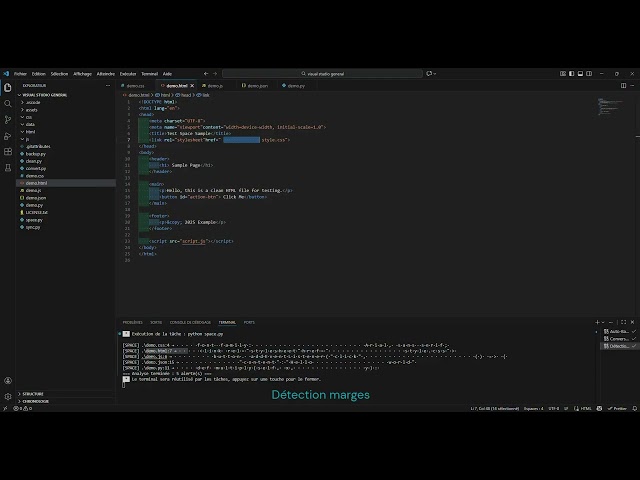Open the Accounts icon in activity bar

tap(7, 380)
